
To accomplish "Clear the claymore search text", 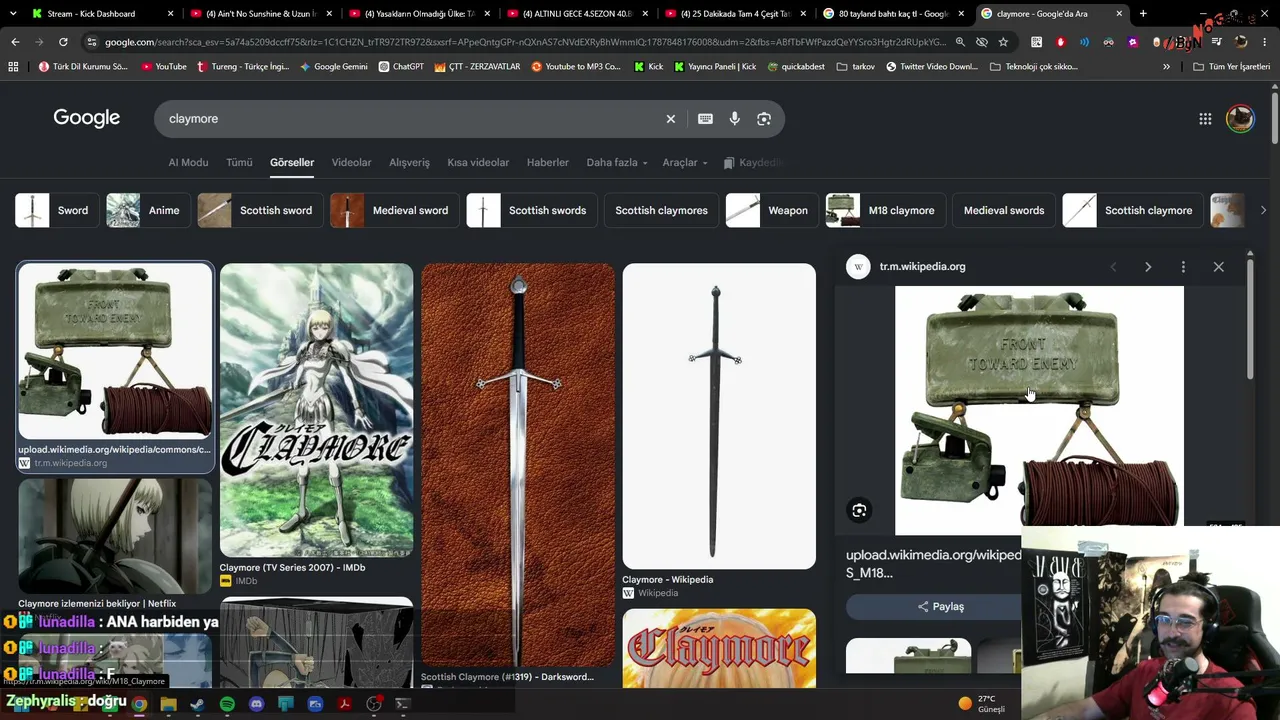I will [x=671, y=119].
